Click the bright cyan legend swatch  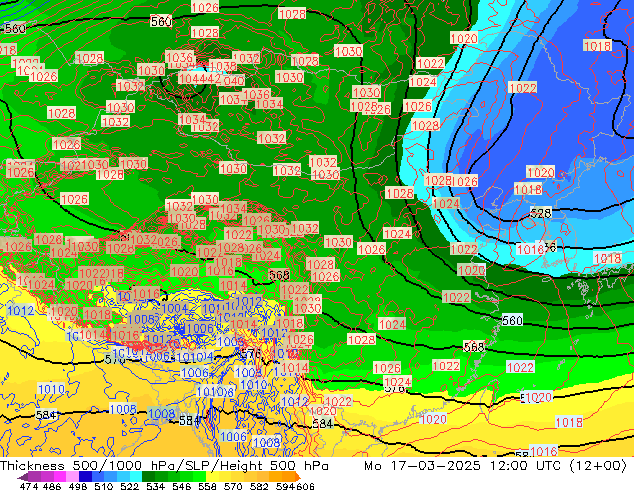136,477
